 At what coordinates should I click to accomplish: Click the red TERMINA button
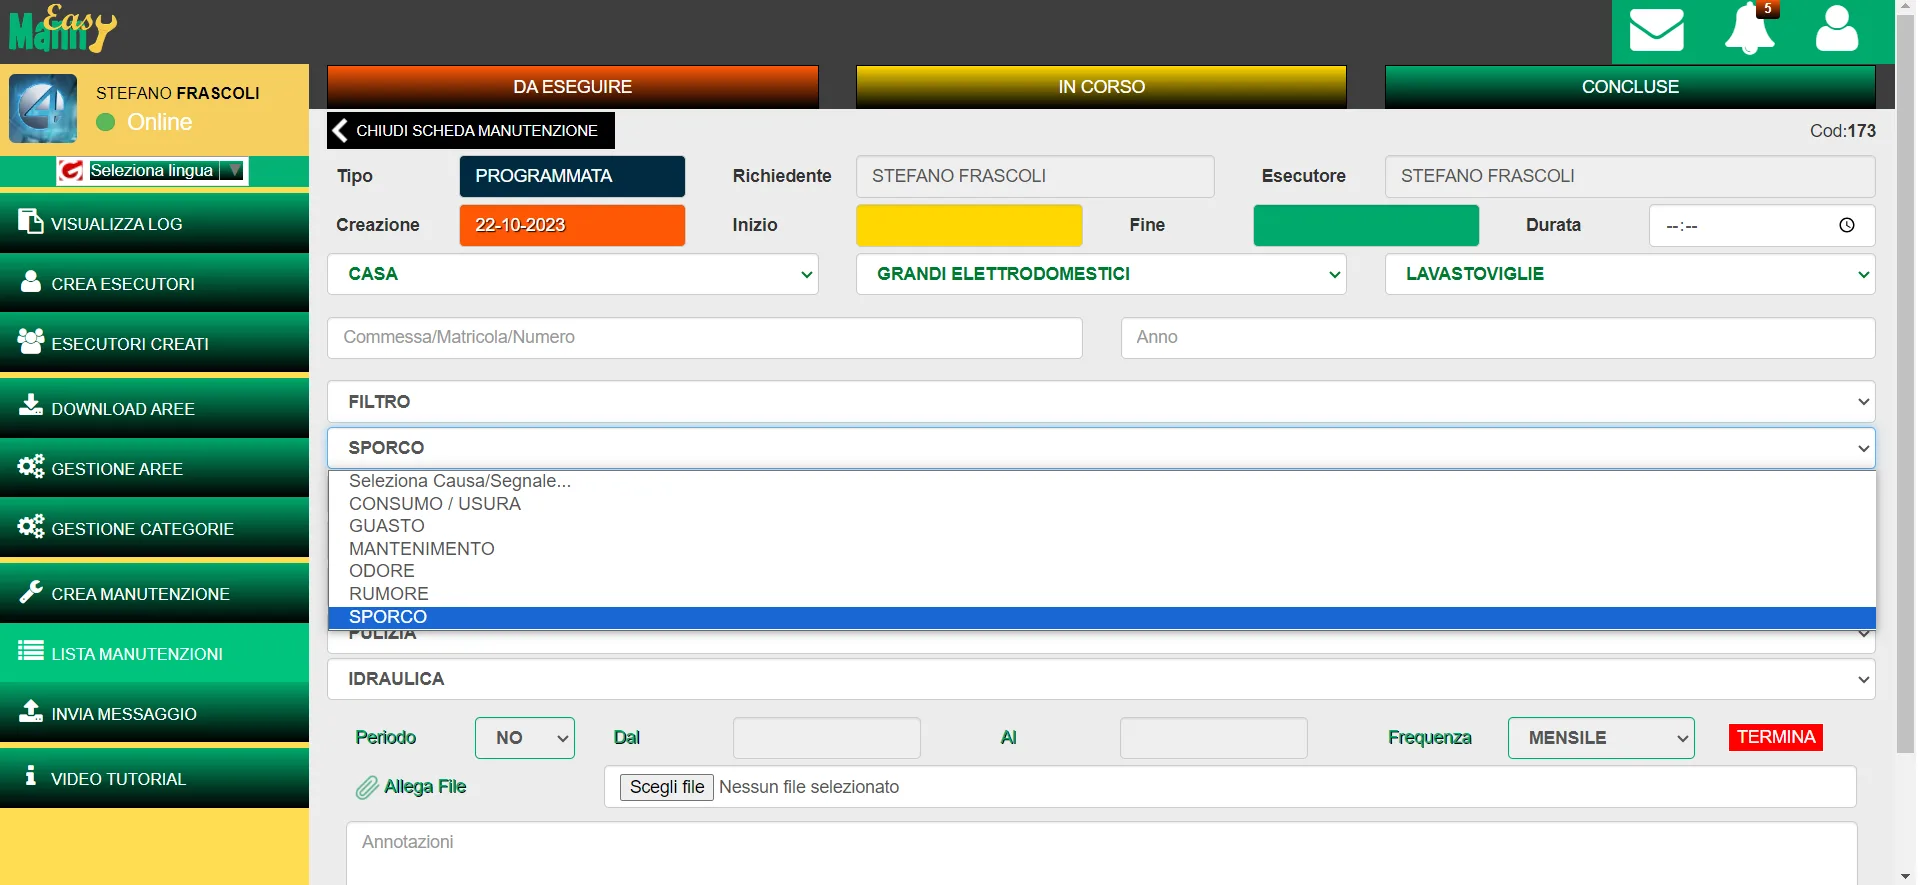1776,737
